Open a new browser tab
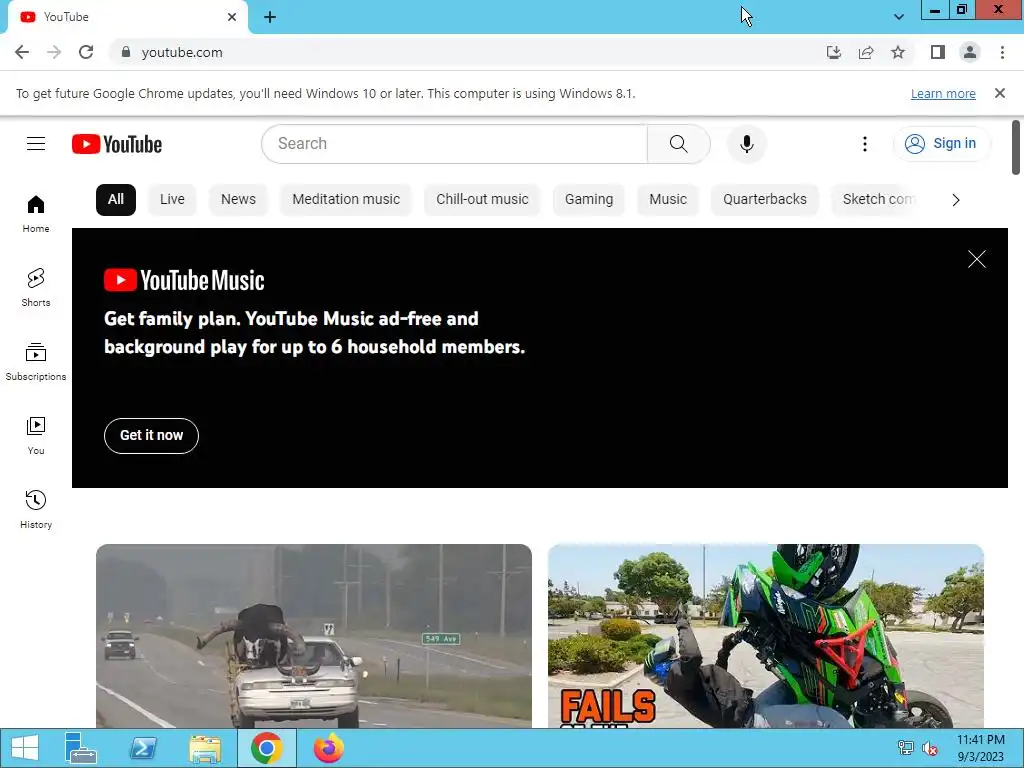 pos(270,17)
